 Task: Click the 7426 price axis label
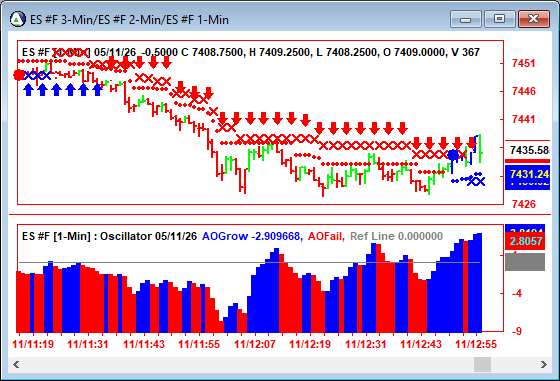coord(523,204)
